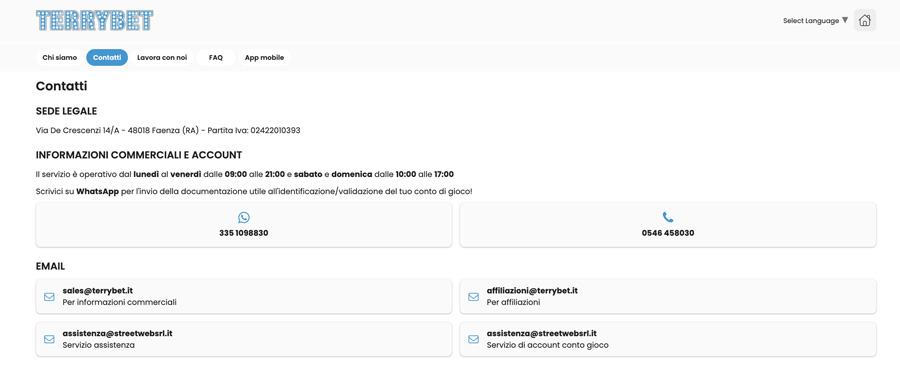Click assistenza@streetwebsrl.it above Servizio di account
The height and width of the screenshot is (369, 900).
[542, 333]
